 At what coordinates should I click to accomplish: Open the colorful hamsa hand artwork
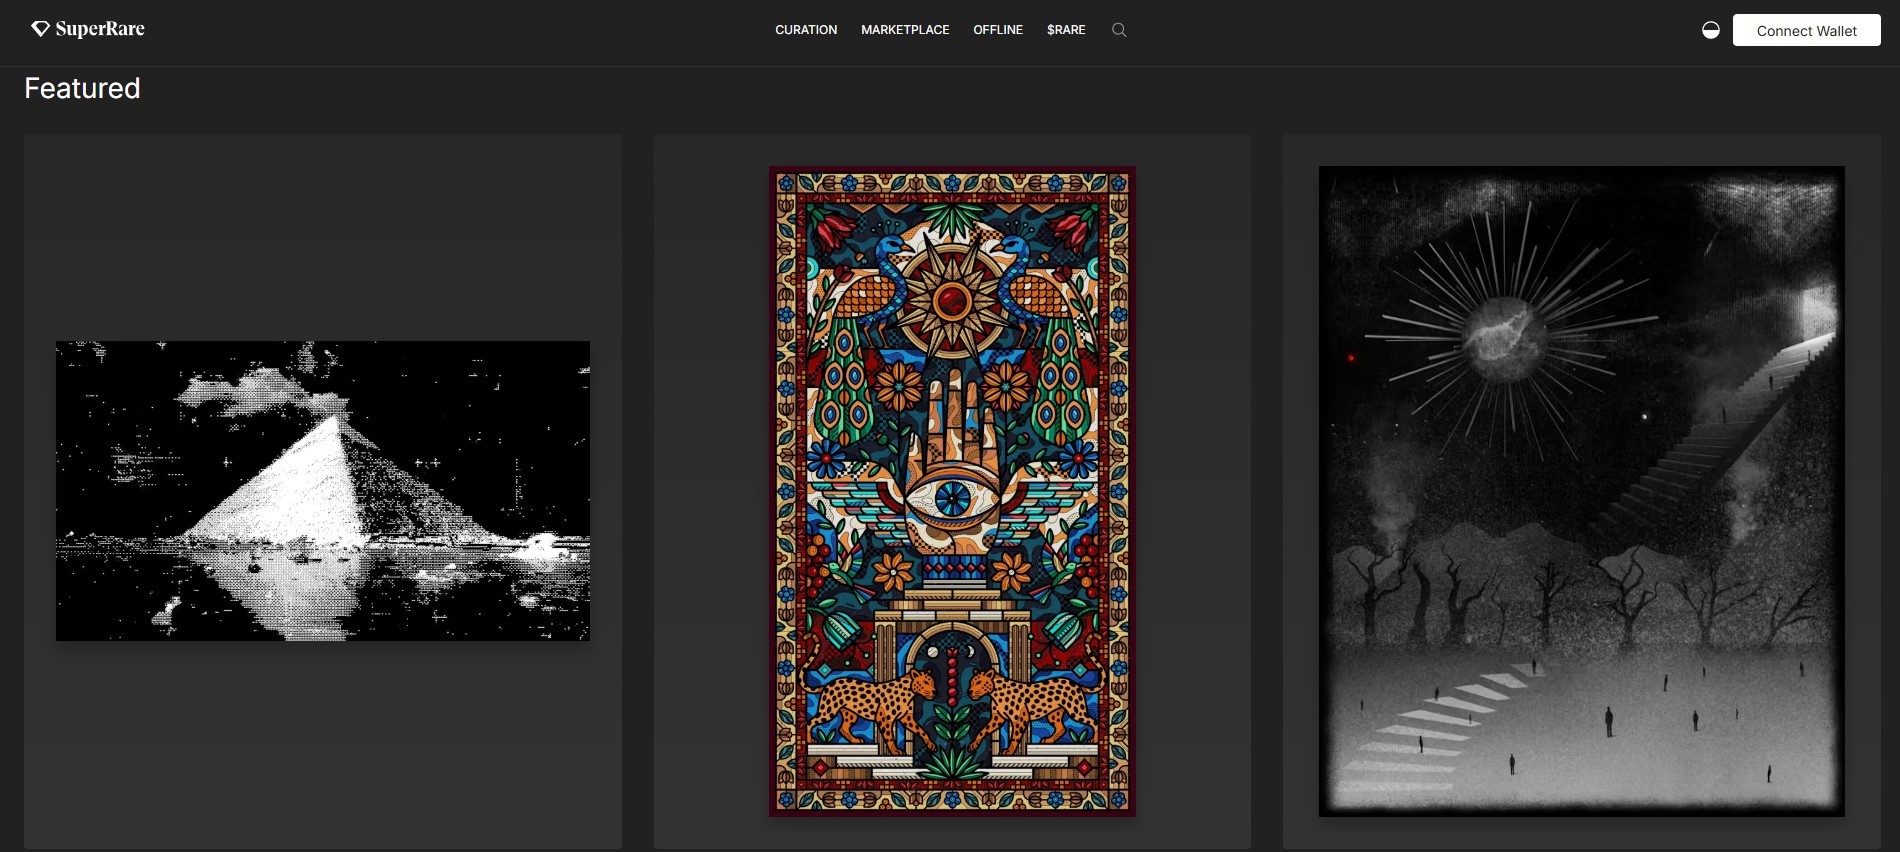[952, 491]
